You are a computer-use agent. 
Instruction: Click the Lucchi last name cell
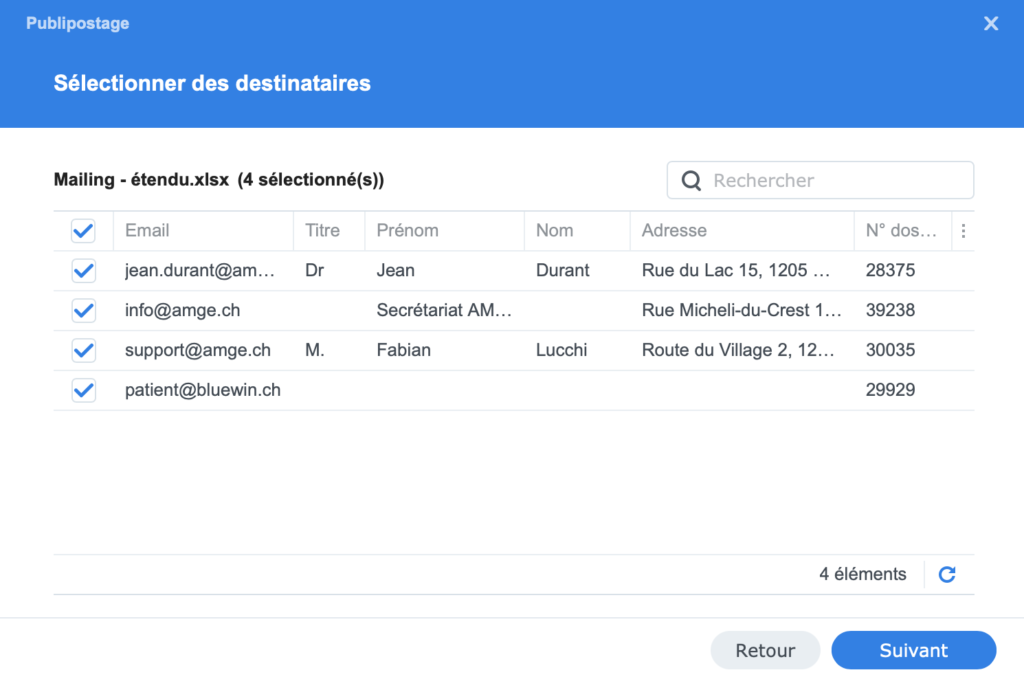561,350
